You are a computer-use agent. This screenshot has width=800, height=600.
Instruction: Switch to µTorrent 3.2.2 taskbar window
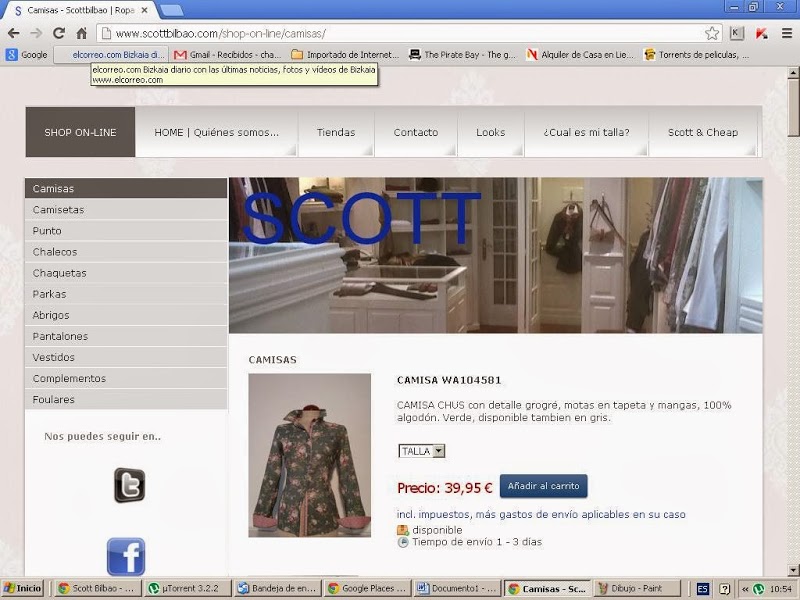188,588
